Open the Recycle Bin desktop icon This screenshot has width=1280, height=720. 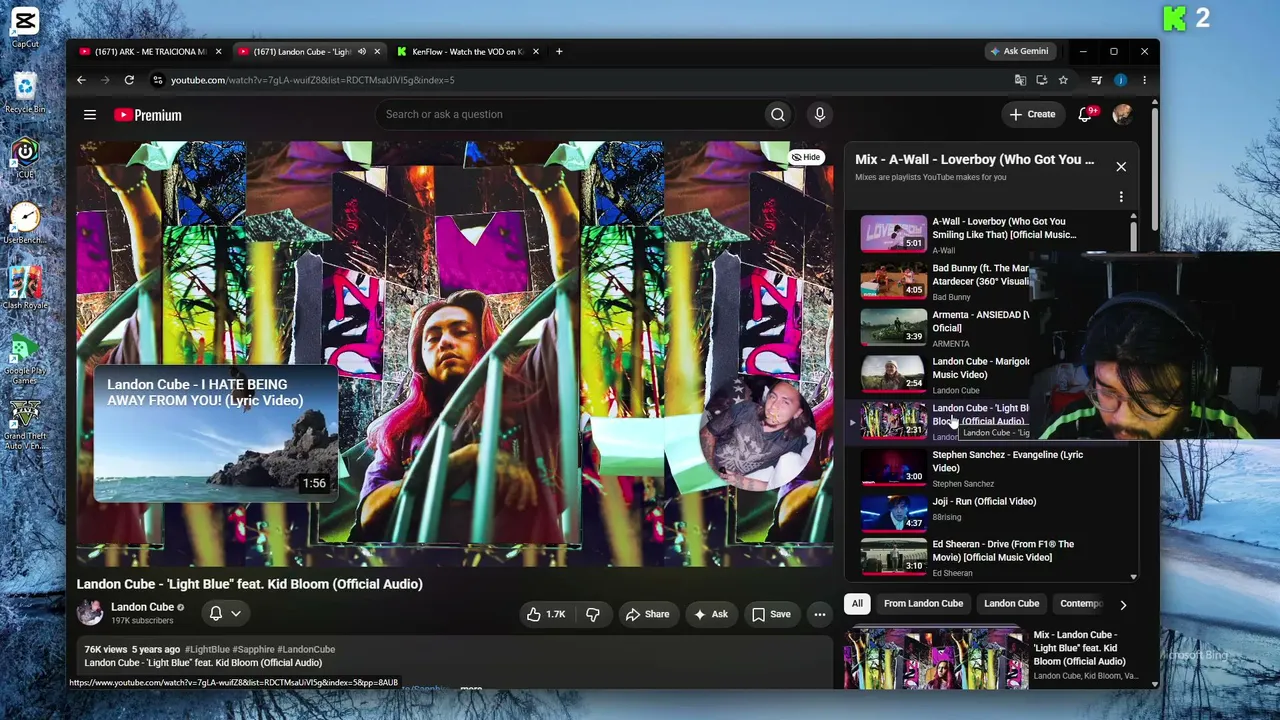click(x=25, y=93)
